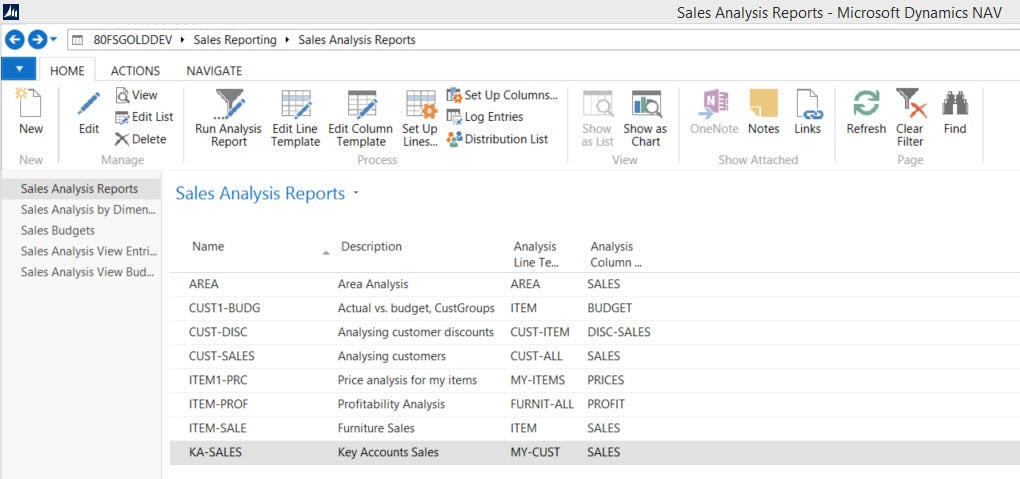This screenshot has width=1020, height=479.
Task: Click the Edit pencil icon
Action: [88, 104]
